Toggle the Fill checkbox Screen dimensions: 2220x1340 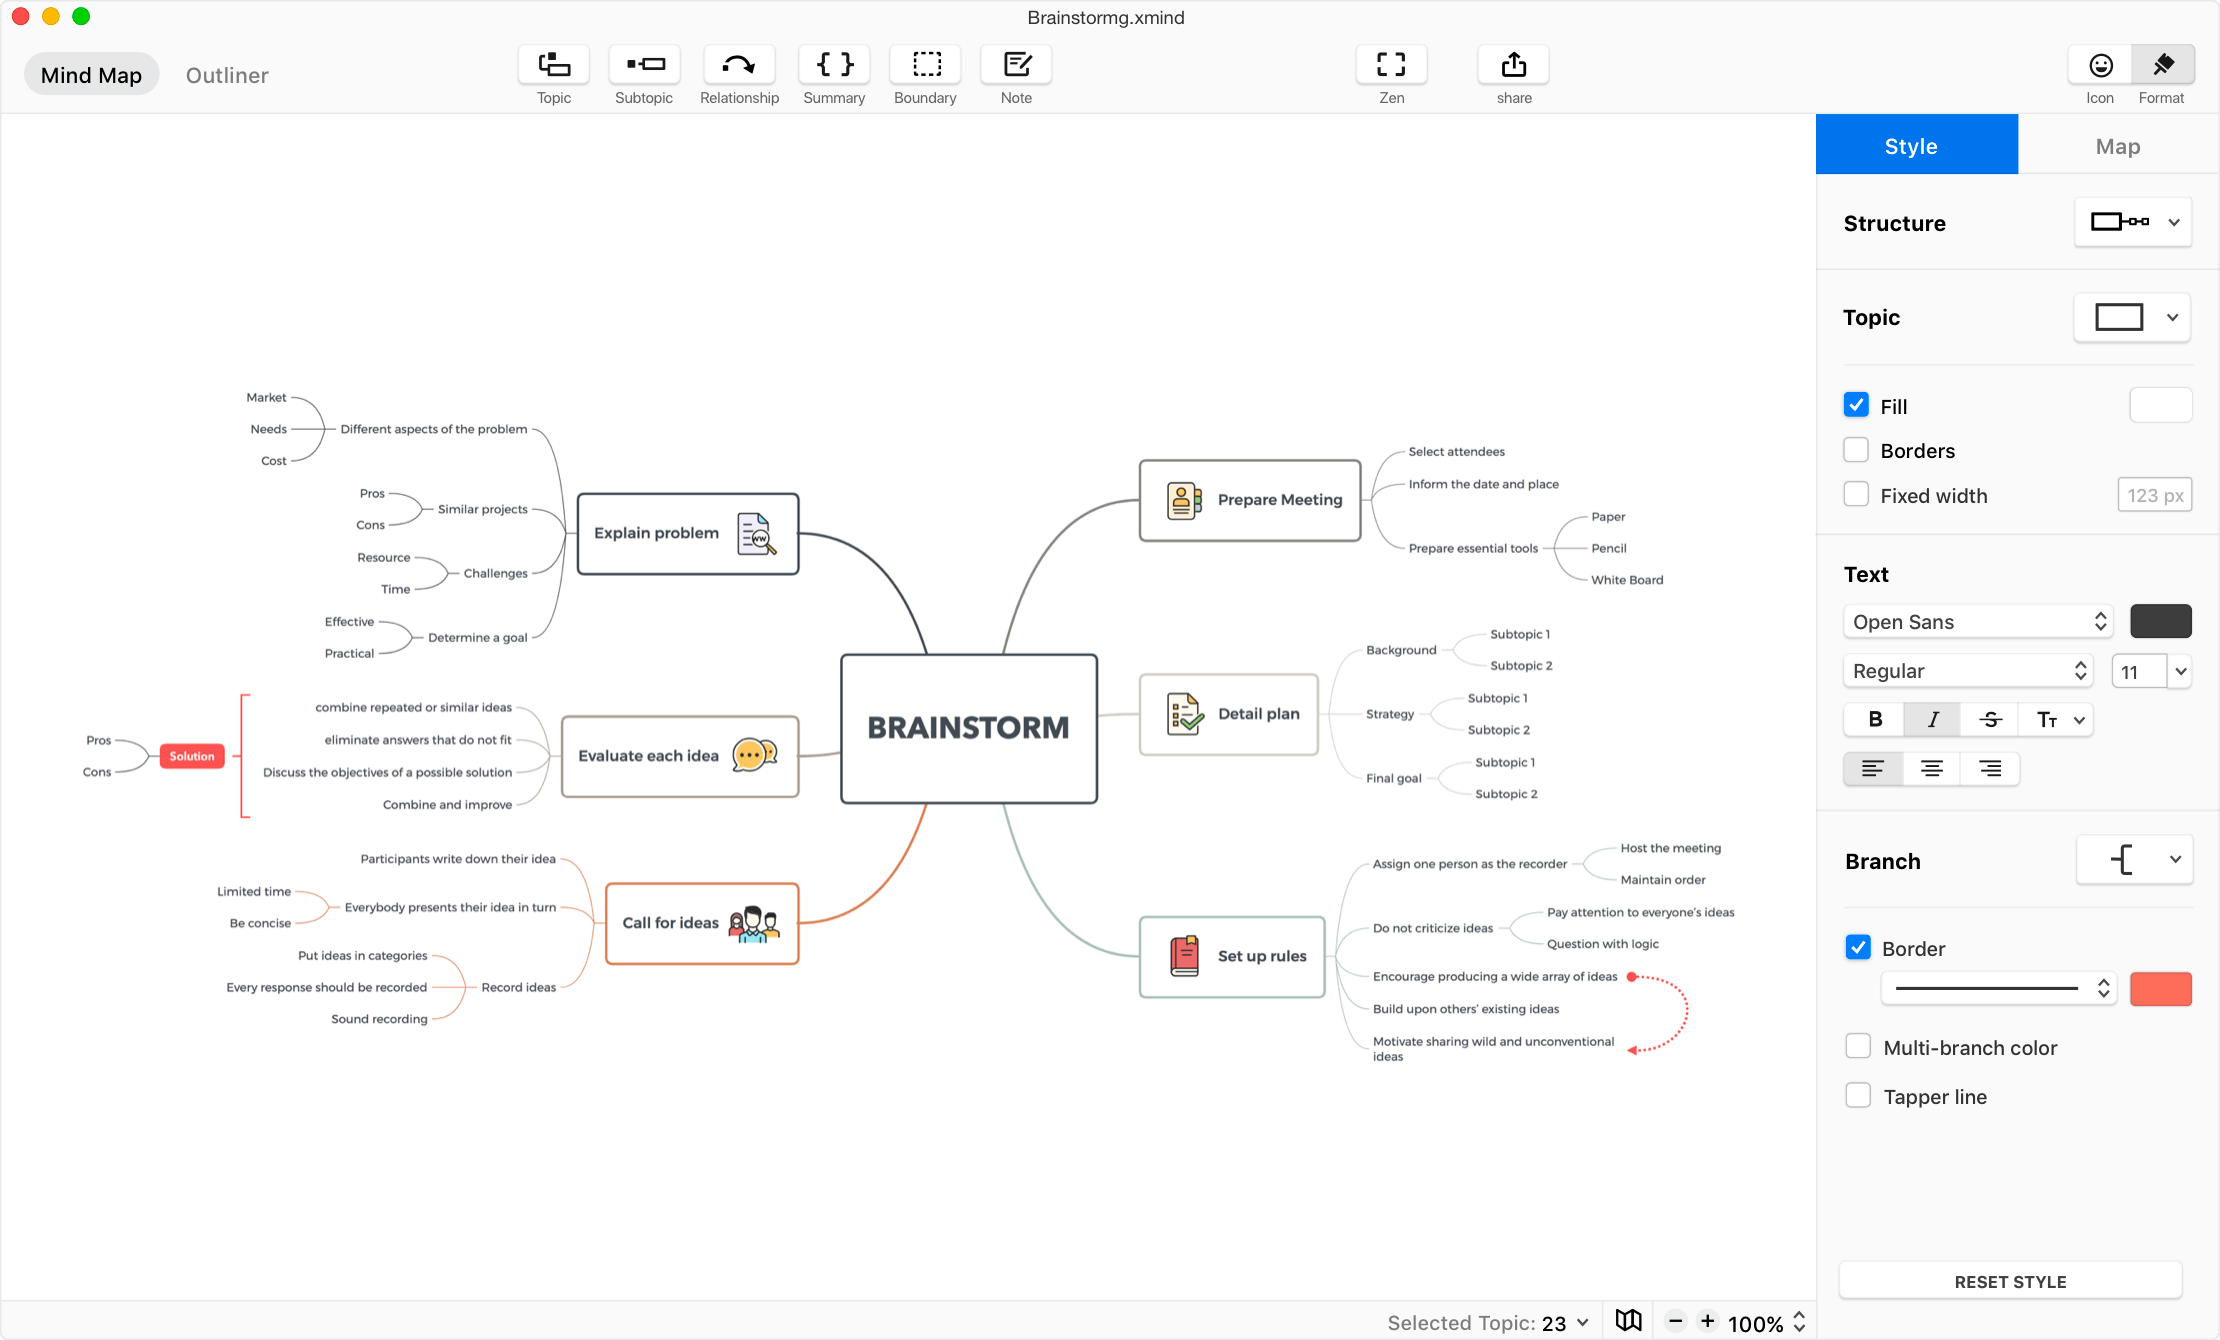click(x=1855, y=404)
